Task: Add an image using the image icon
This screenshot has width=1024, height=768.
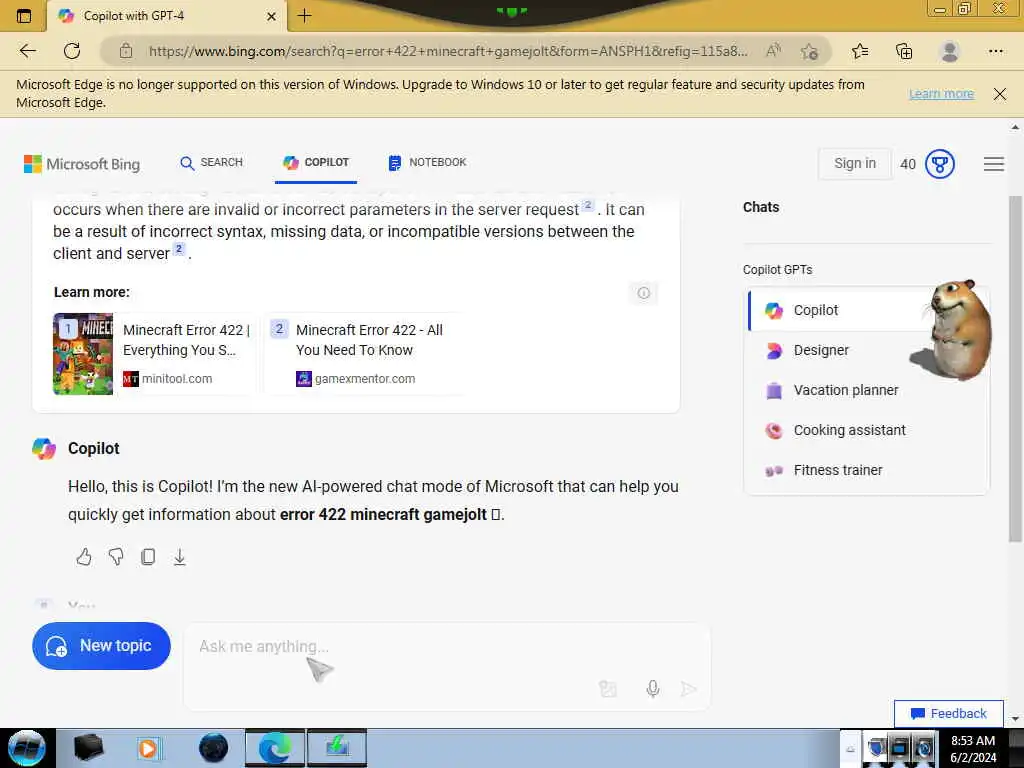Action: click(607, 689)
